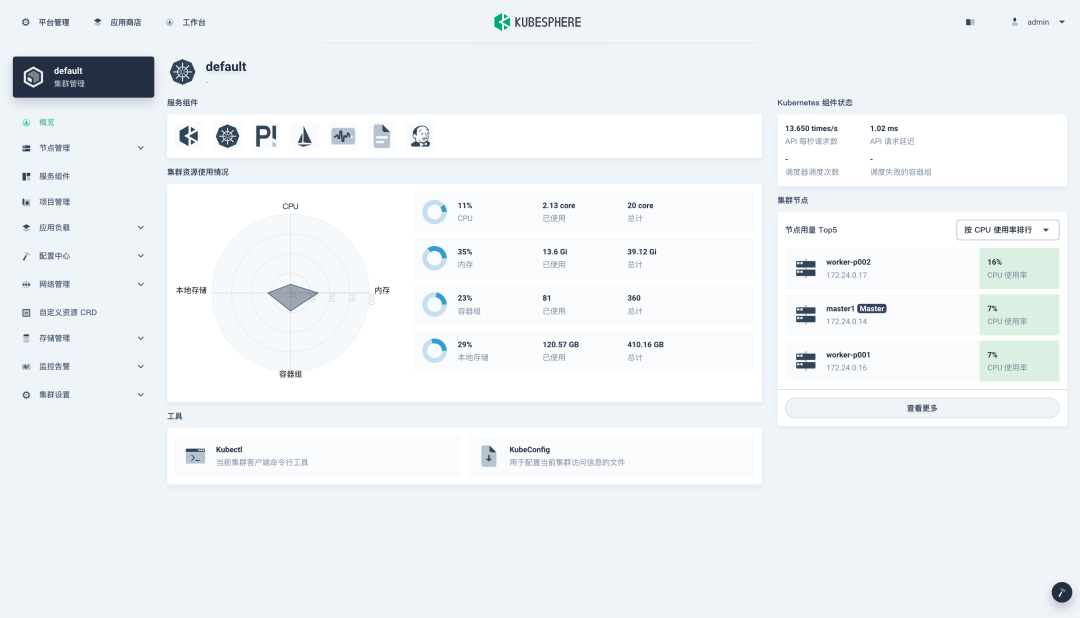Open the Istio sailboat component icon
Viewport: 1080px width, 618px height.
(304, 136)
